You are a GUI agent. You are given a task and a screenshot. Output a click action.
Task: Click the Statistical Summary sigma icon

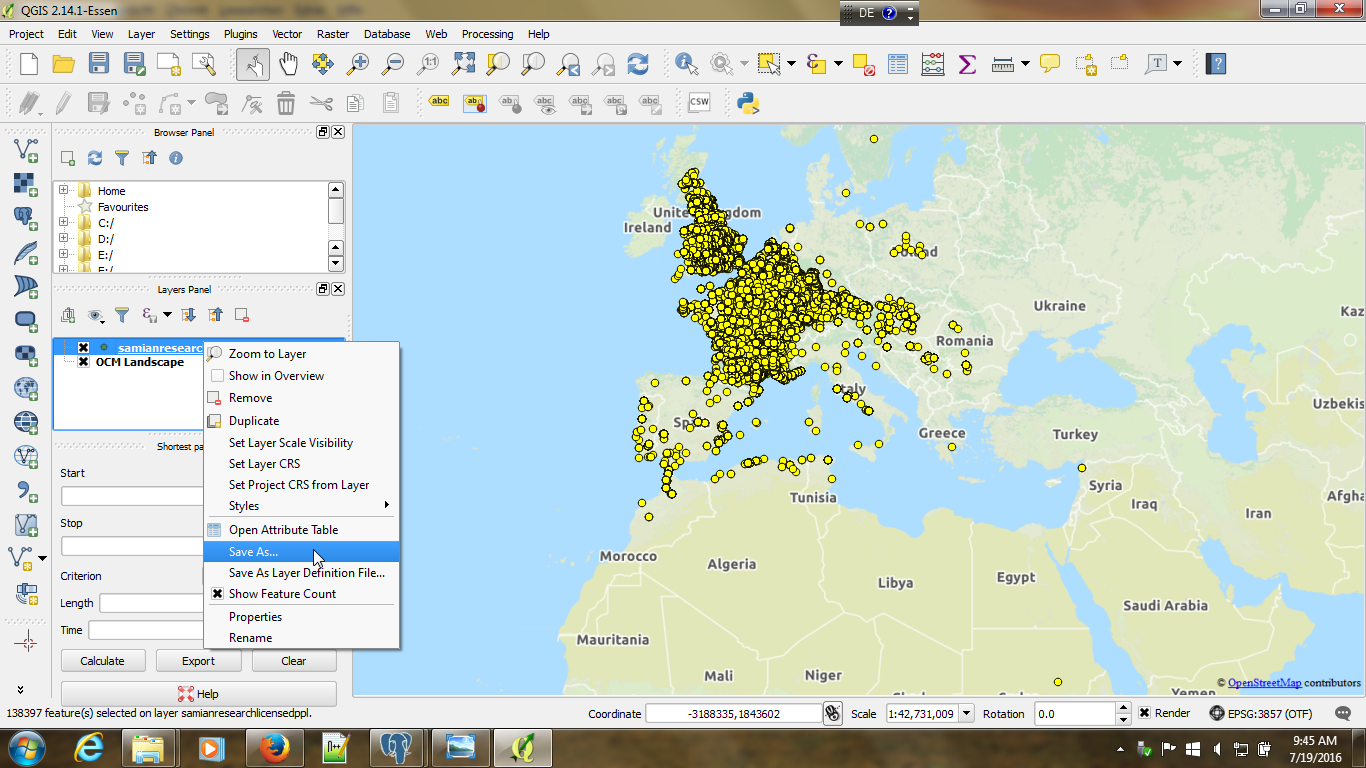coord(967,64)
